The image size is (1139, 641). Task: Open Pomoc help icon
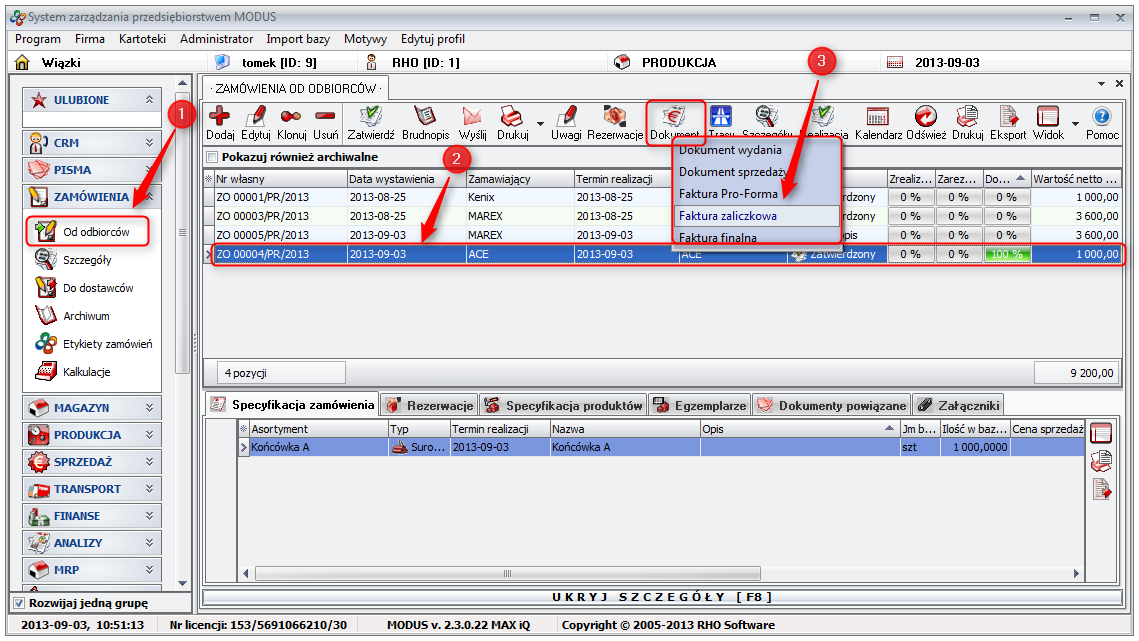tap(1102, 119)
